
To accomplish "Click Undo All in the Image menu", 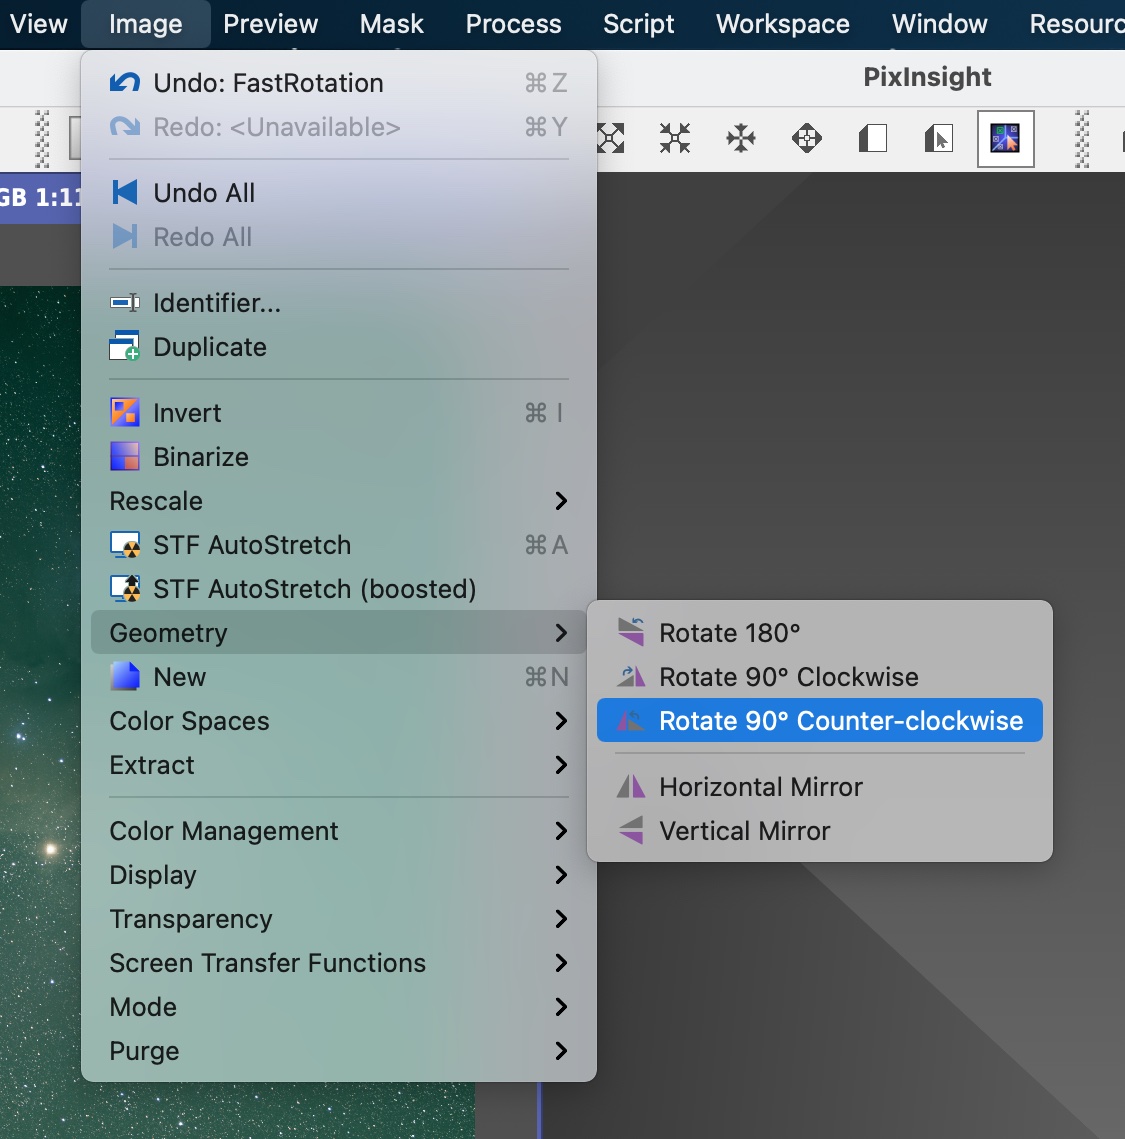I will (x=204, y=193).
